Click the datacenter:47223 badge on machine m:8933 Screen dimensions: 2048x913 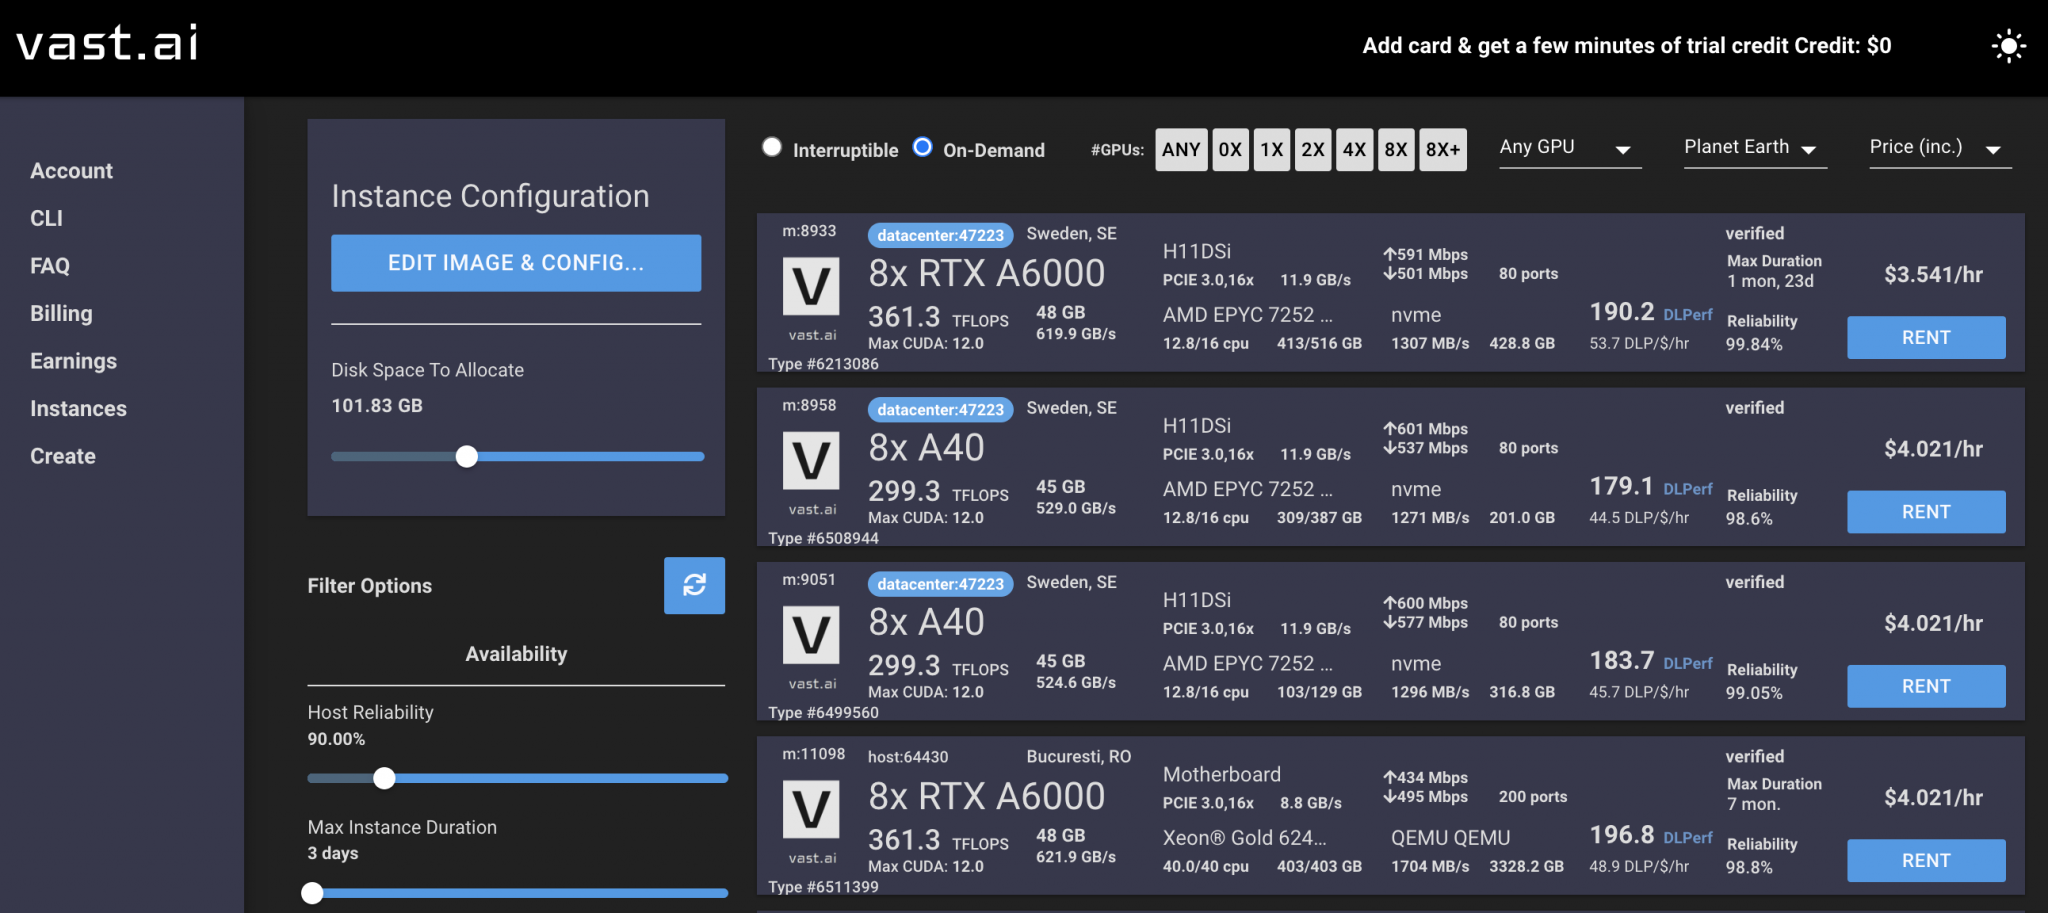(x=939, y=235)
